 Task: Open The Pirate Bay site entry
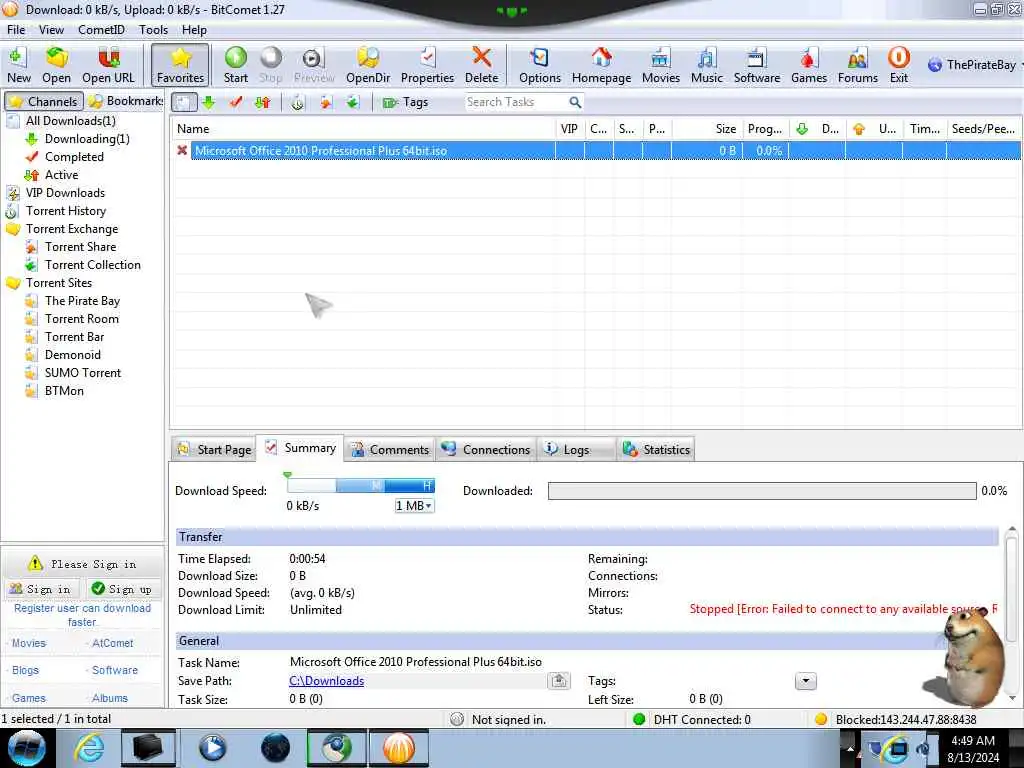(82, 301)
